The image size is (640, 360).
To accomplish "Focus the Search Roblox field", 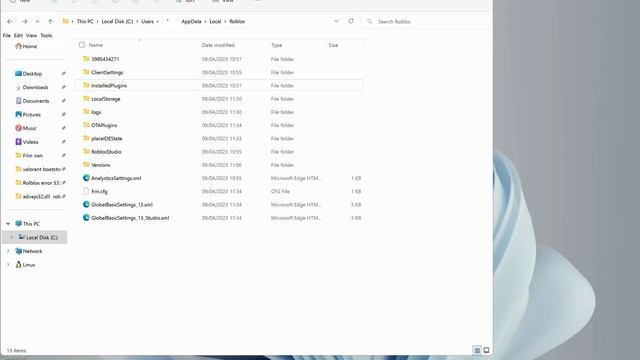I will pos(425,22).
